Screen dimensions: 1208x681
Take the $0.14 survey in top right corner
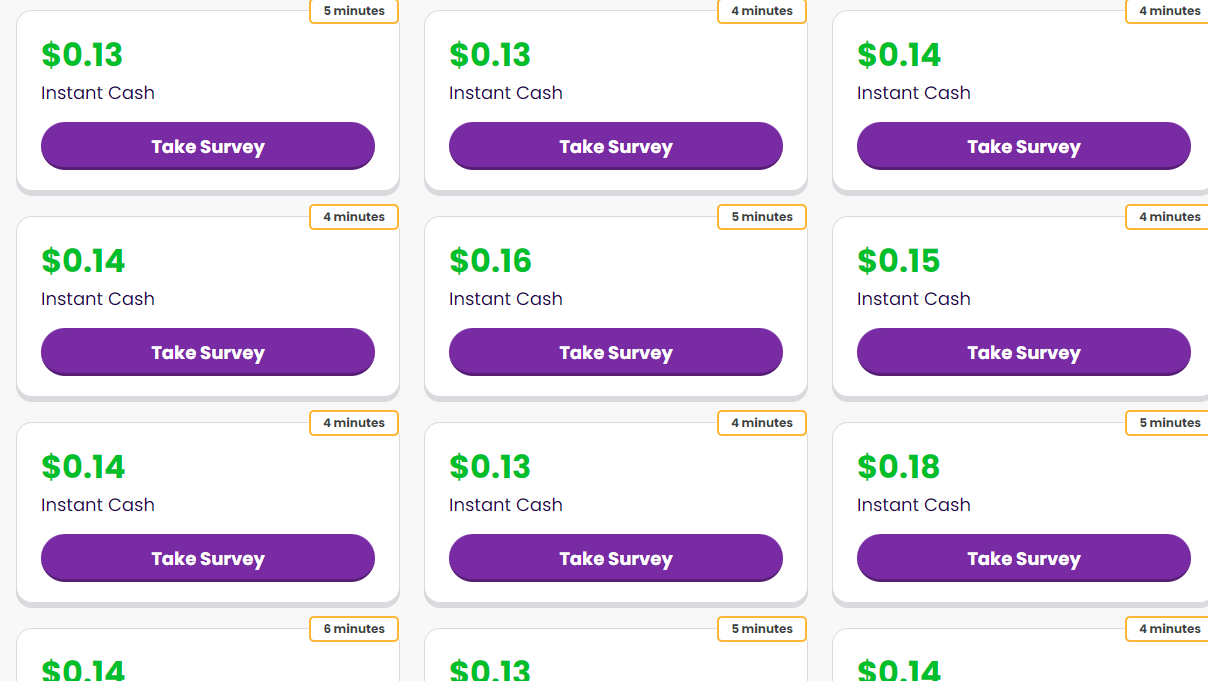1023,145
